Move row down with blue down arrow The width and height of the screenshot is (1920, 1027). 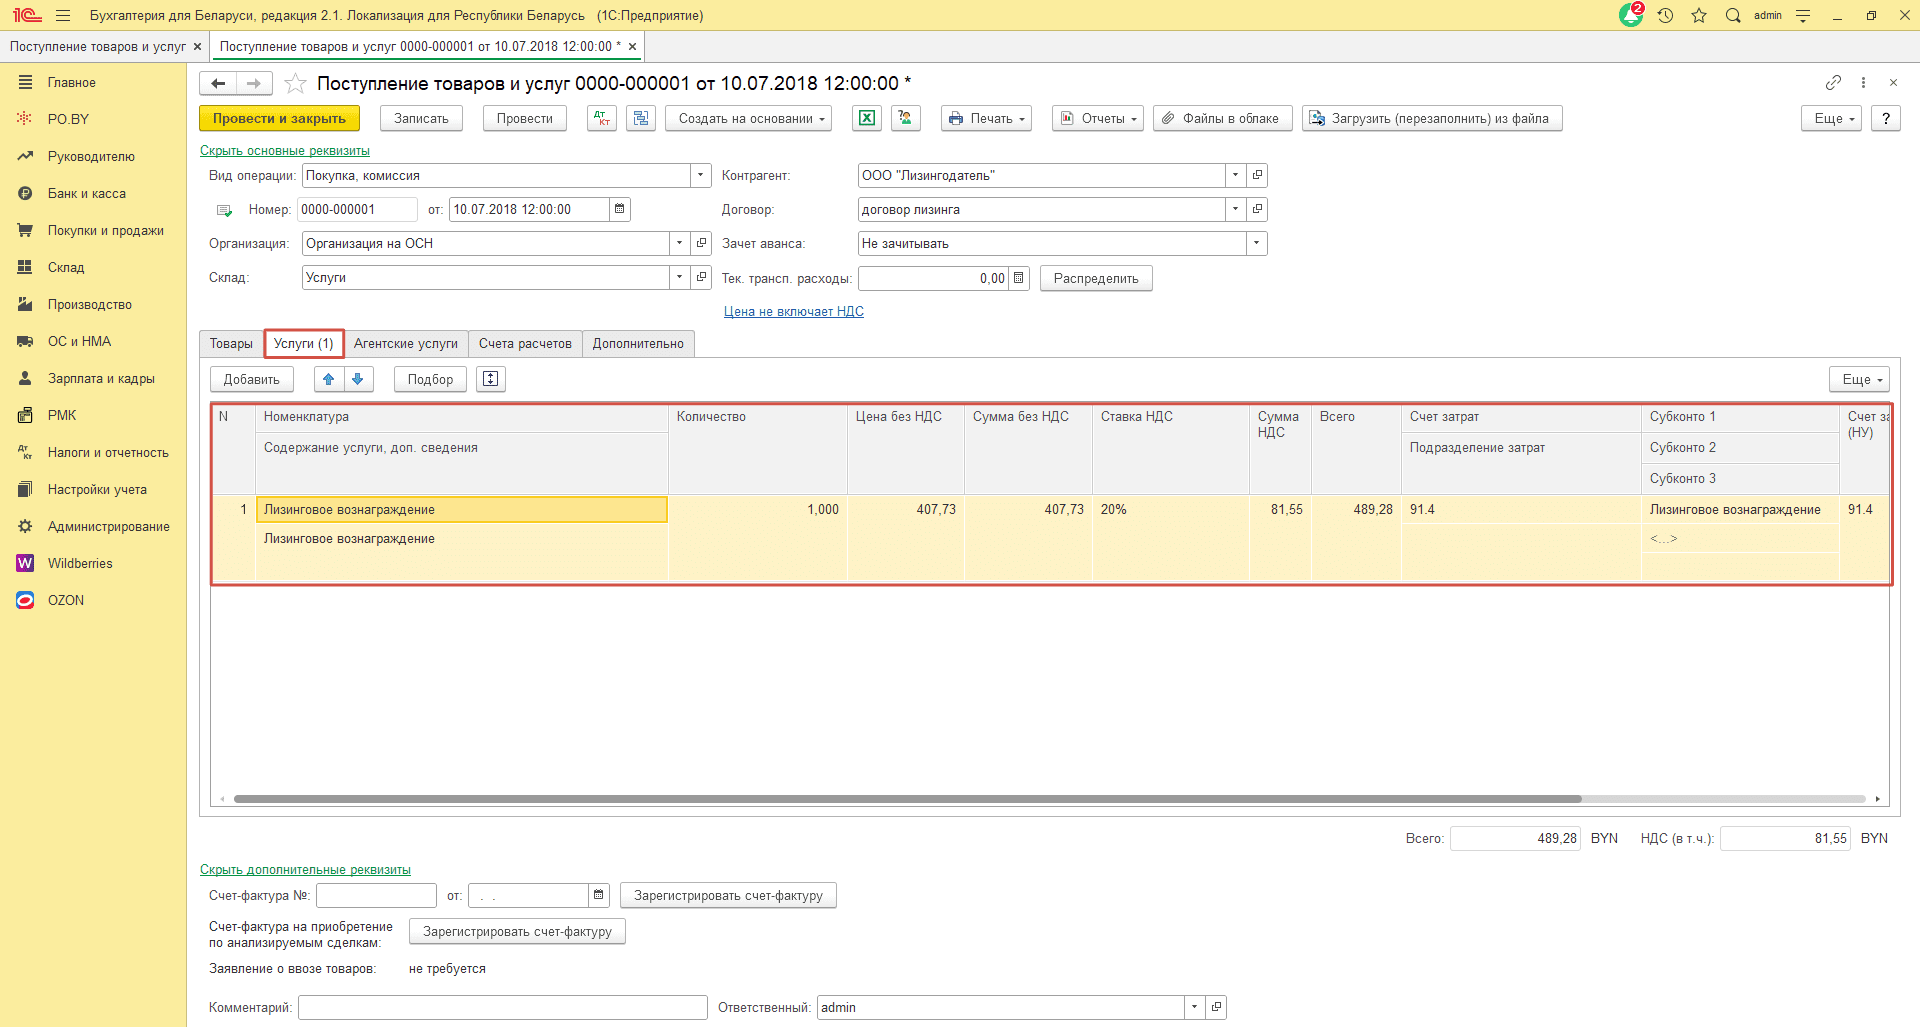tap(358, 379)
